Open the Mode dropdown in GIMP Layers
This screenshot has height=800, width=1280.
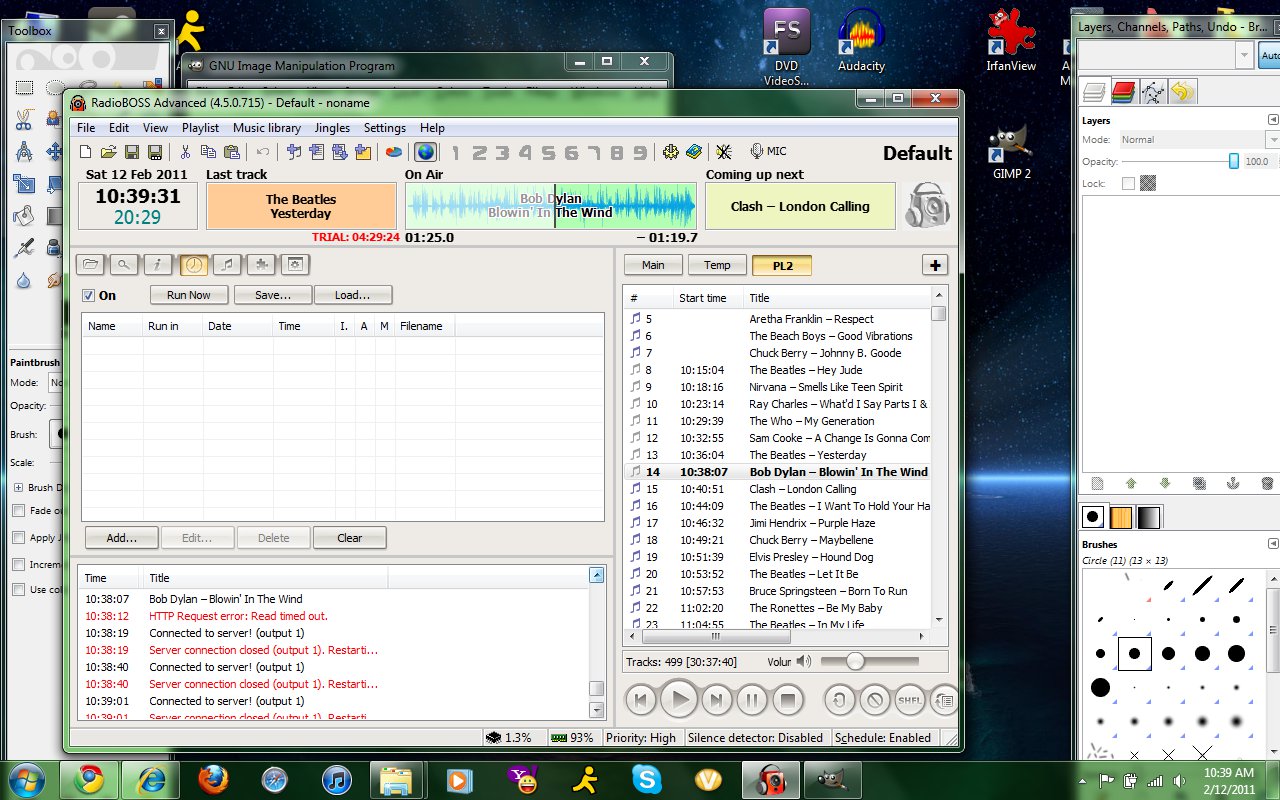1199,140
